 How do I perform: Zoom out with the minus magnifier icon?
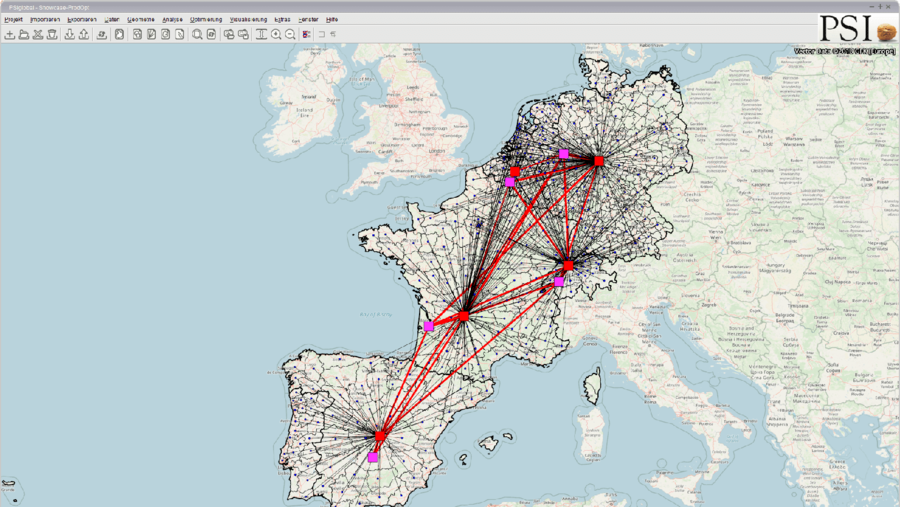click(290, 35)
